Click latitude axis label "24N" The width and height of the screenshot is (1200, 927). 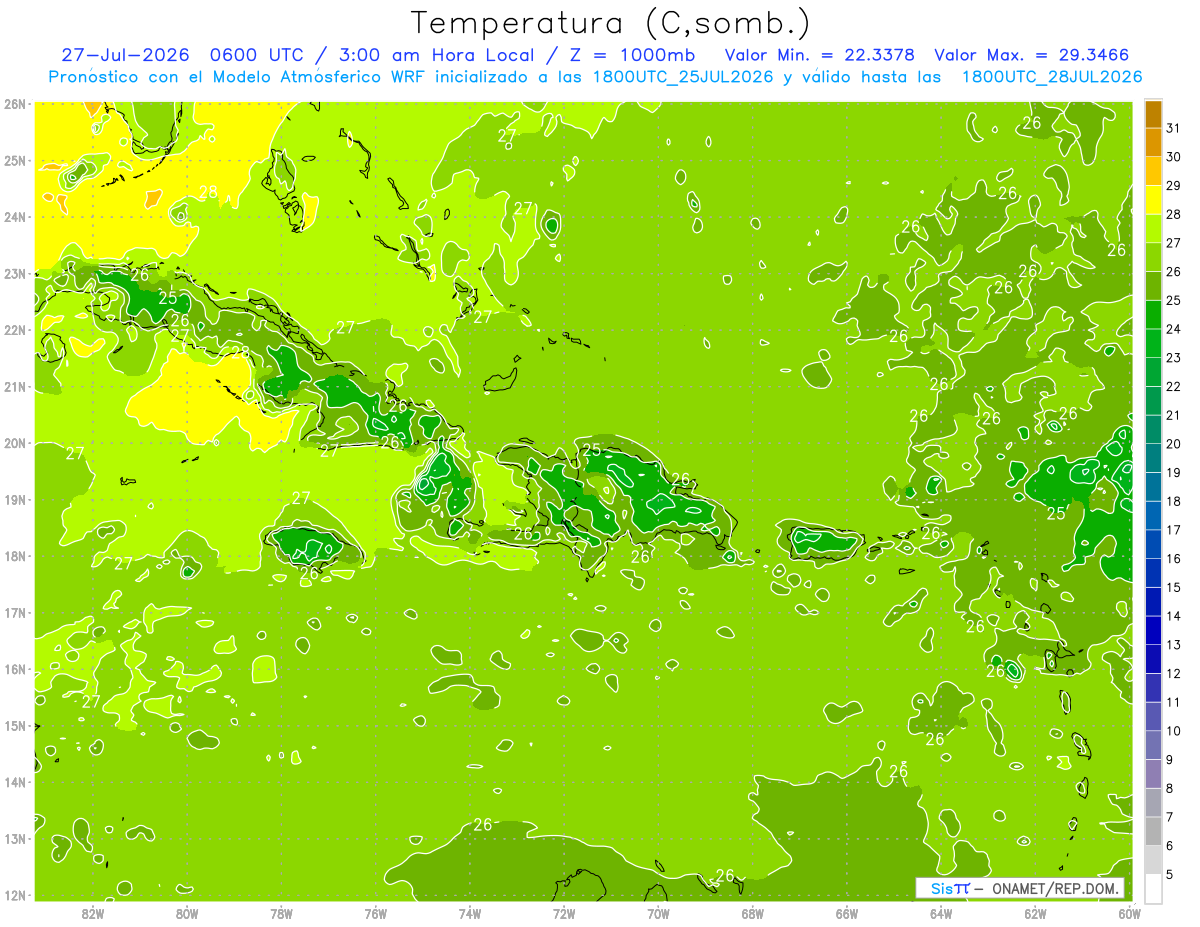point(15,217)
